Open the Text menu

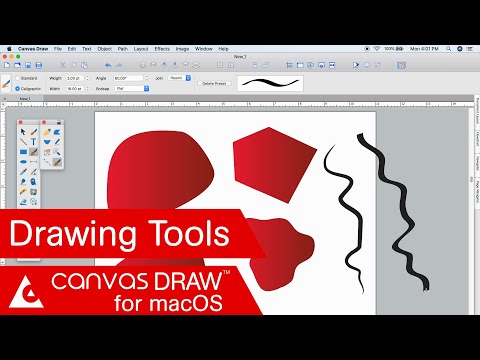87,49
